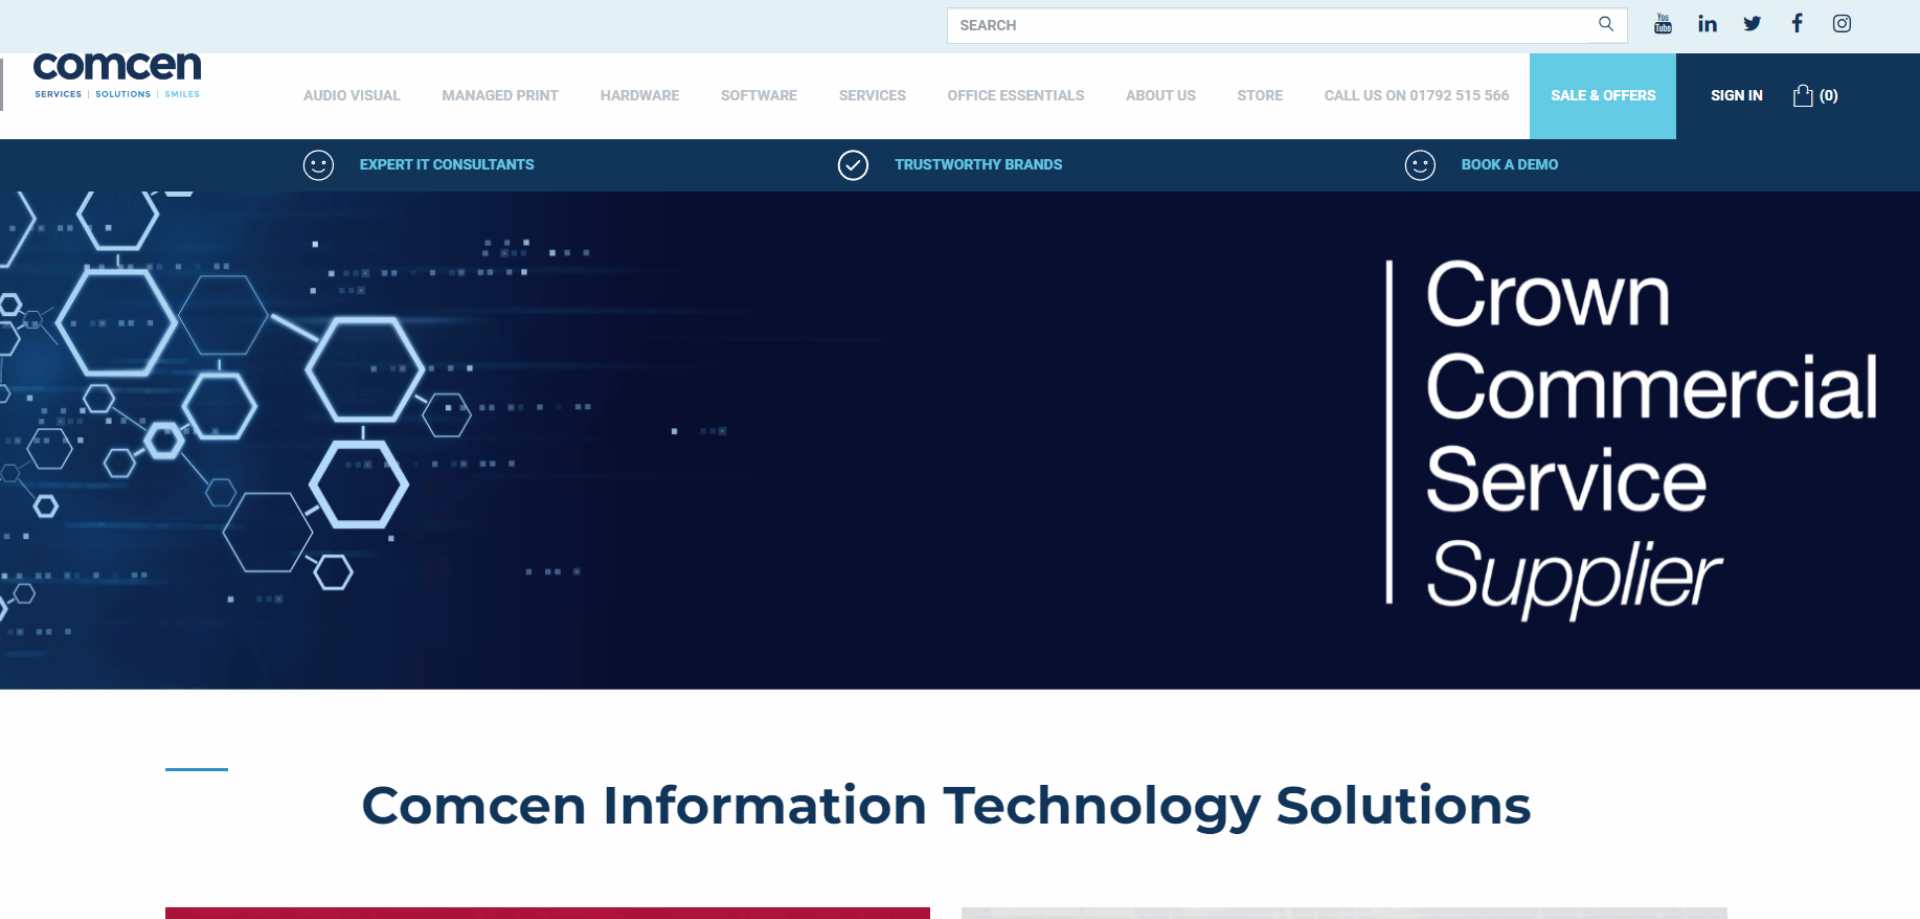Click the smiley icon beside Expert IT Consultants
The height and width of the screenshot is (919, 1920).
318,165
